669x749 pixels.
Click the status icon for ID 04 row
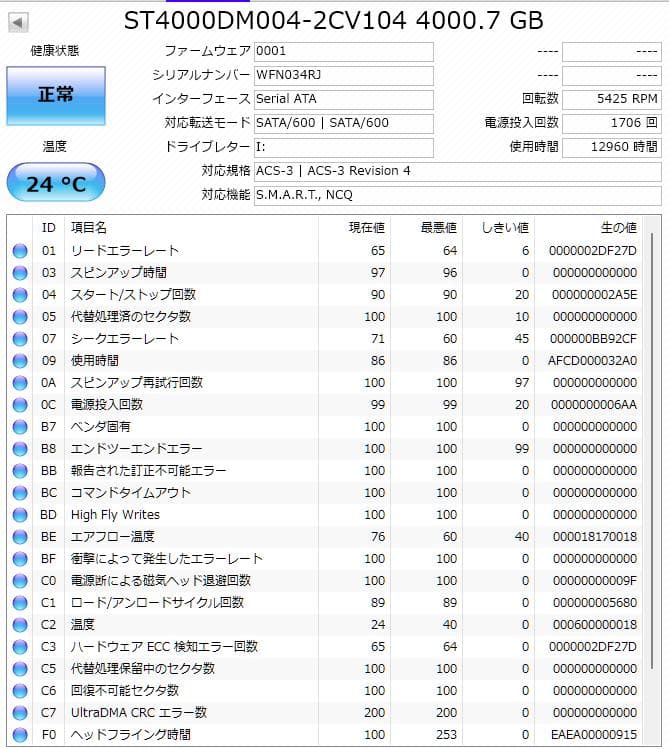coord(20,295)
